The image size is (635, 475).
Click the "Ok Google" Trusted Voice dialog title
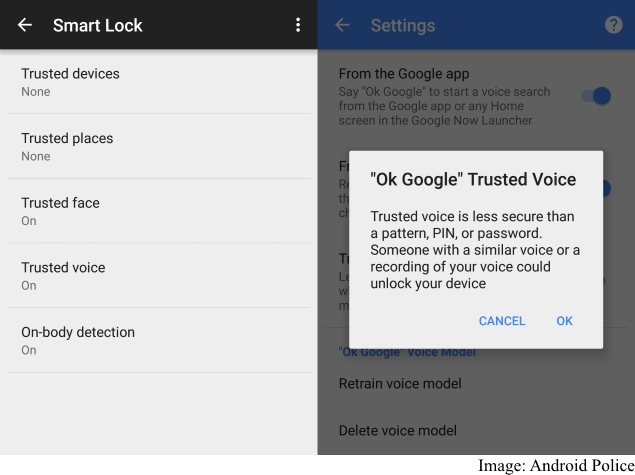point(473,180)
